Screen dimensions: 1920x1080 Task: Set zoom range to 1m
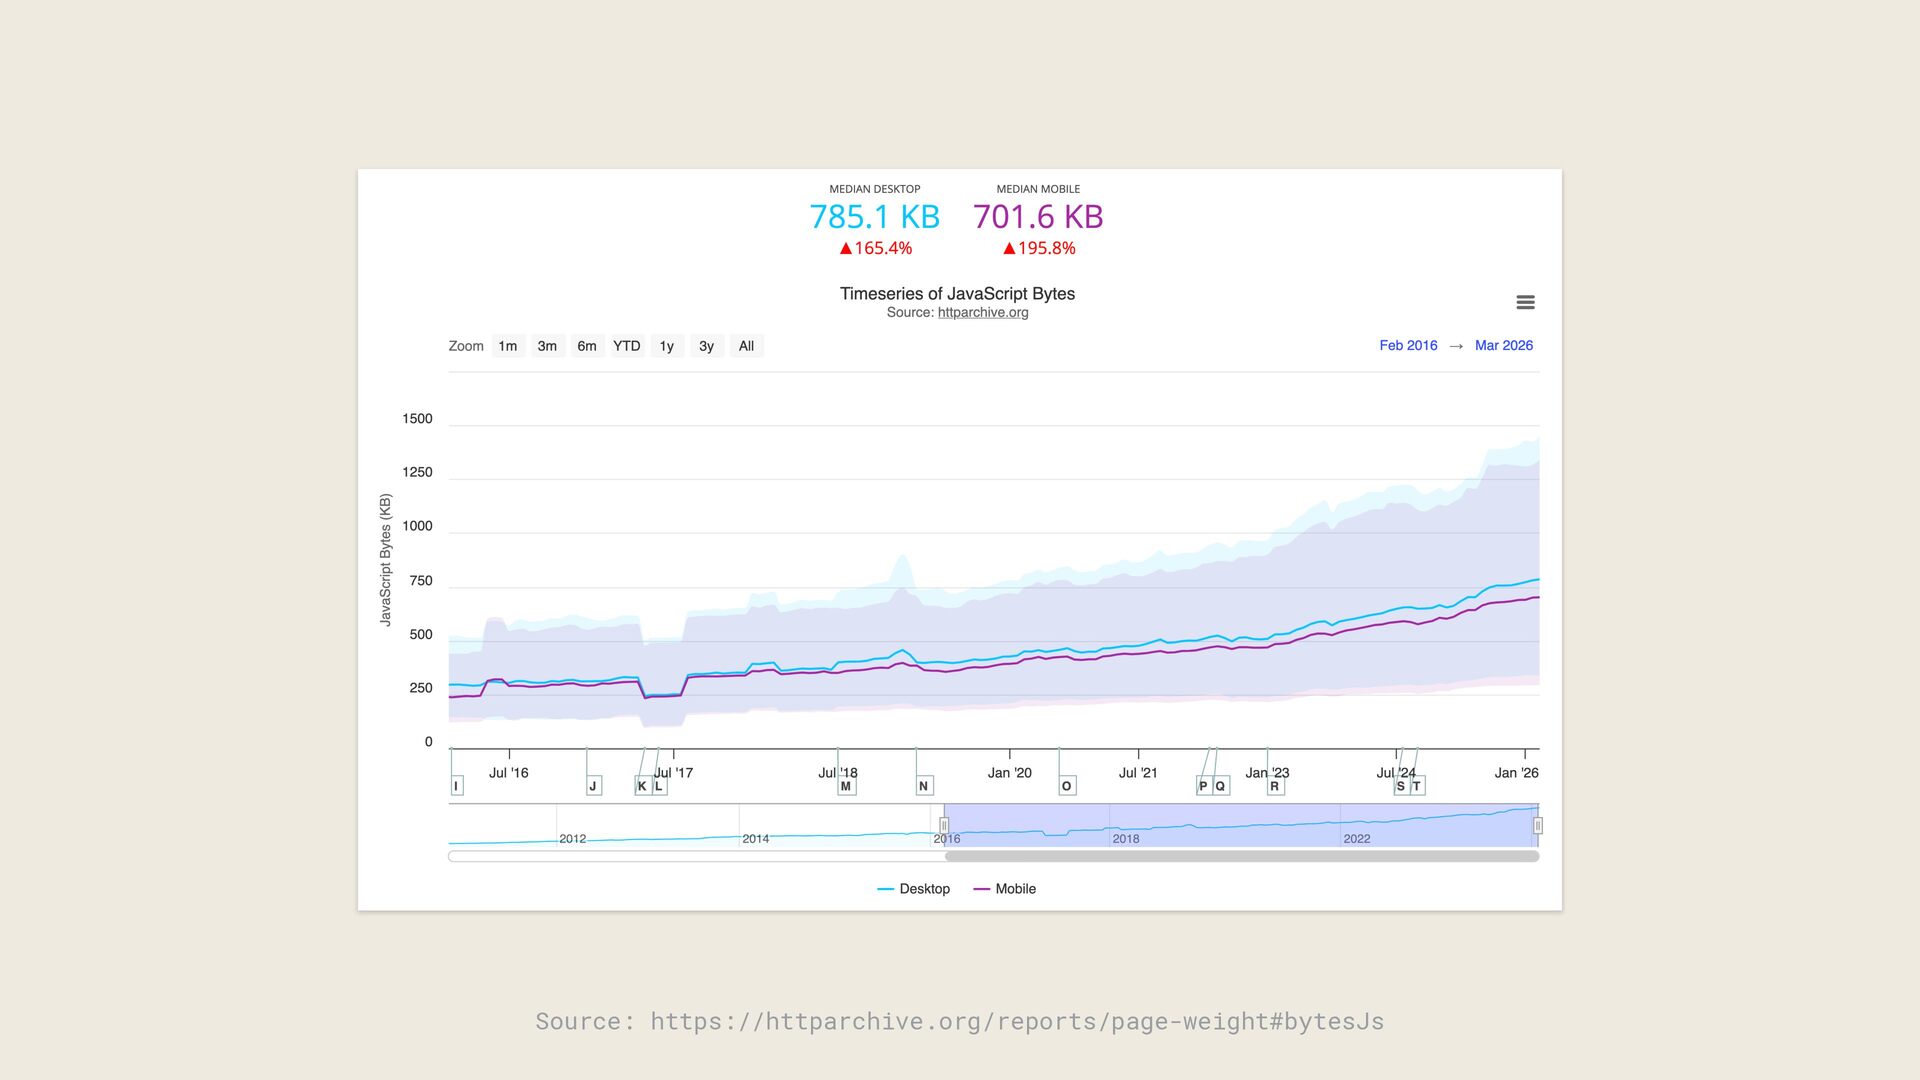pos(508,346)
